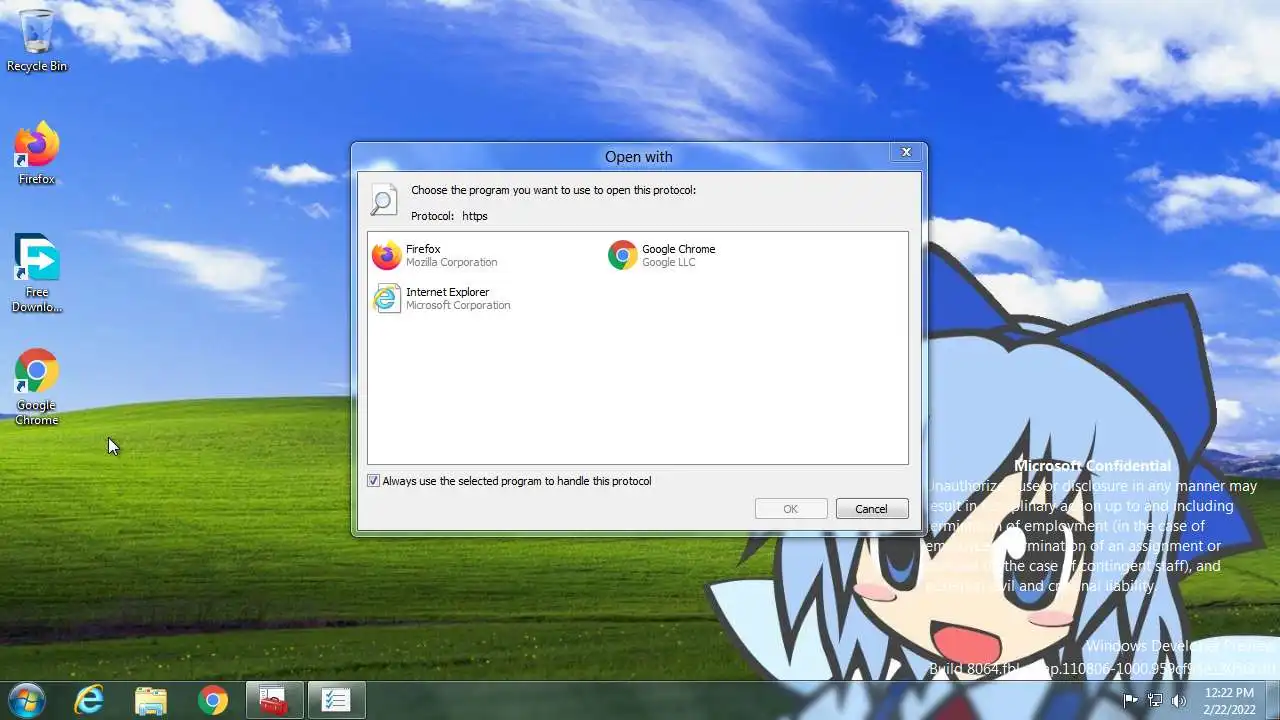Click the Microsoft Corporation publisher text
Screen dimensions: 1280x720
(458, 306)
